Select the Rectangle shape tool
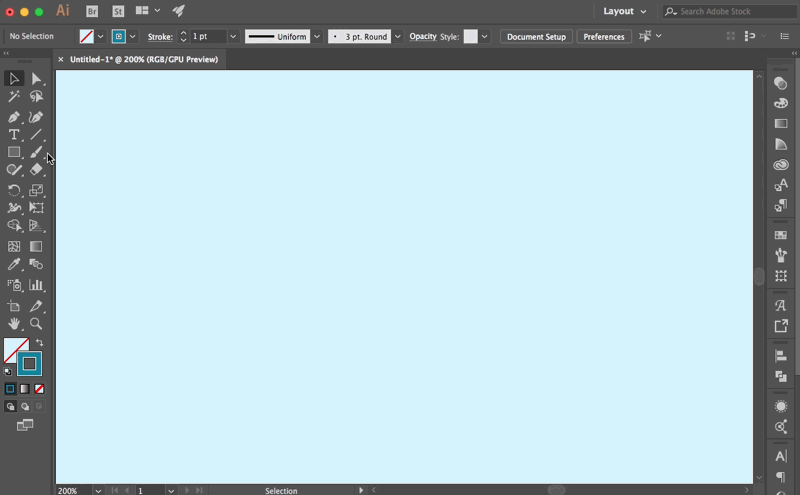This screenshot has width=800, height=495. click(x=14, y=153)
